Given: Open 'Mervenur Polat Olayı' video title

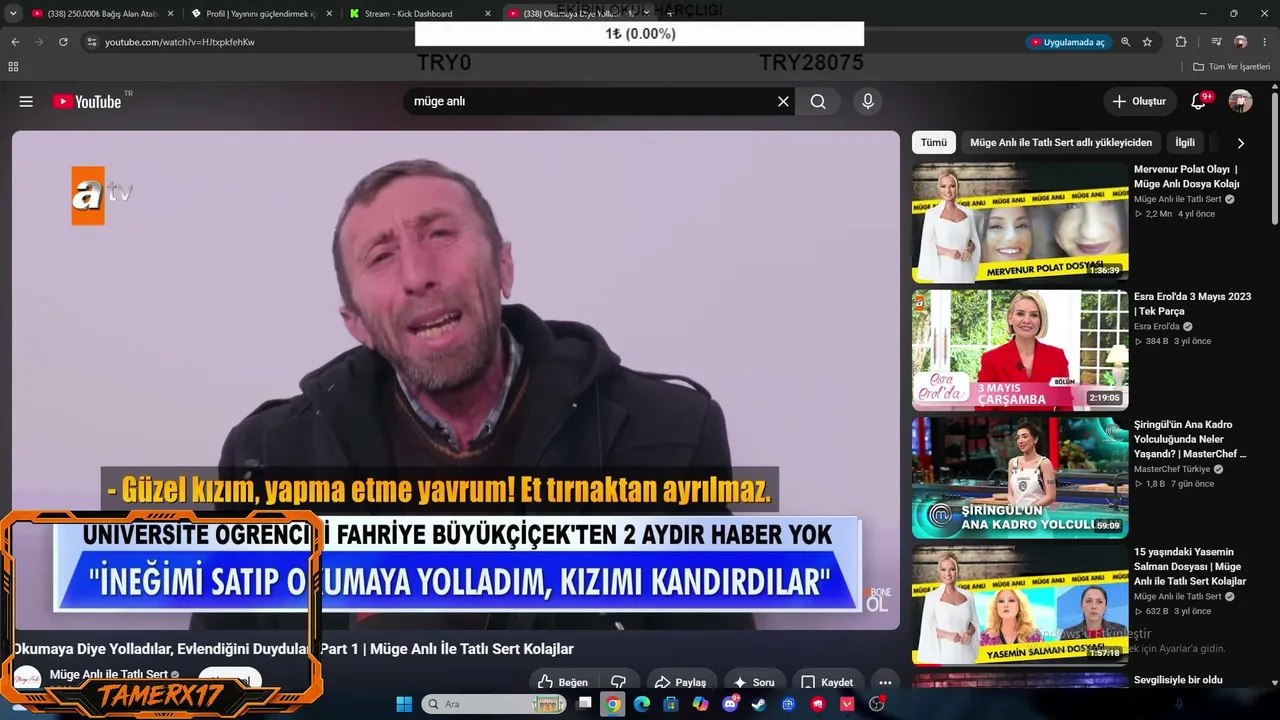Looking at the screenshot, I should coord(1187,177).
